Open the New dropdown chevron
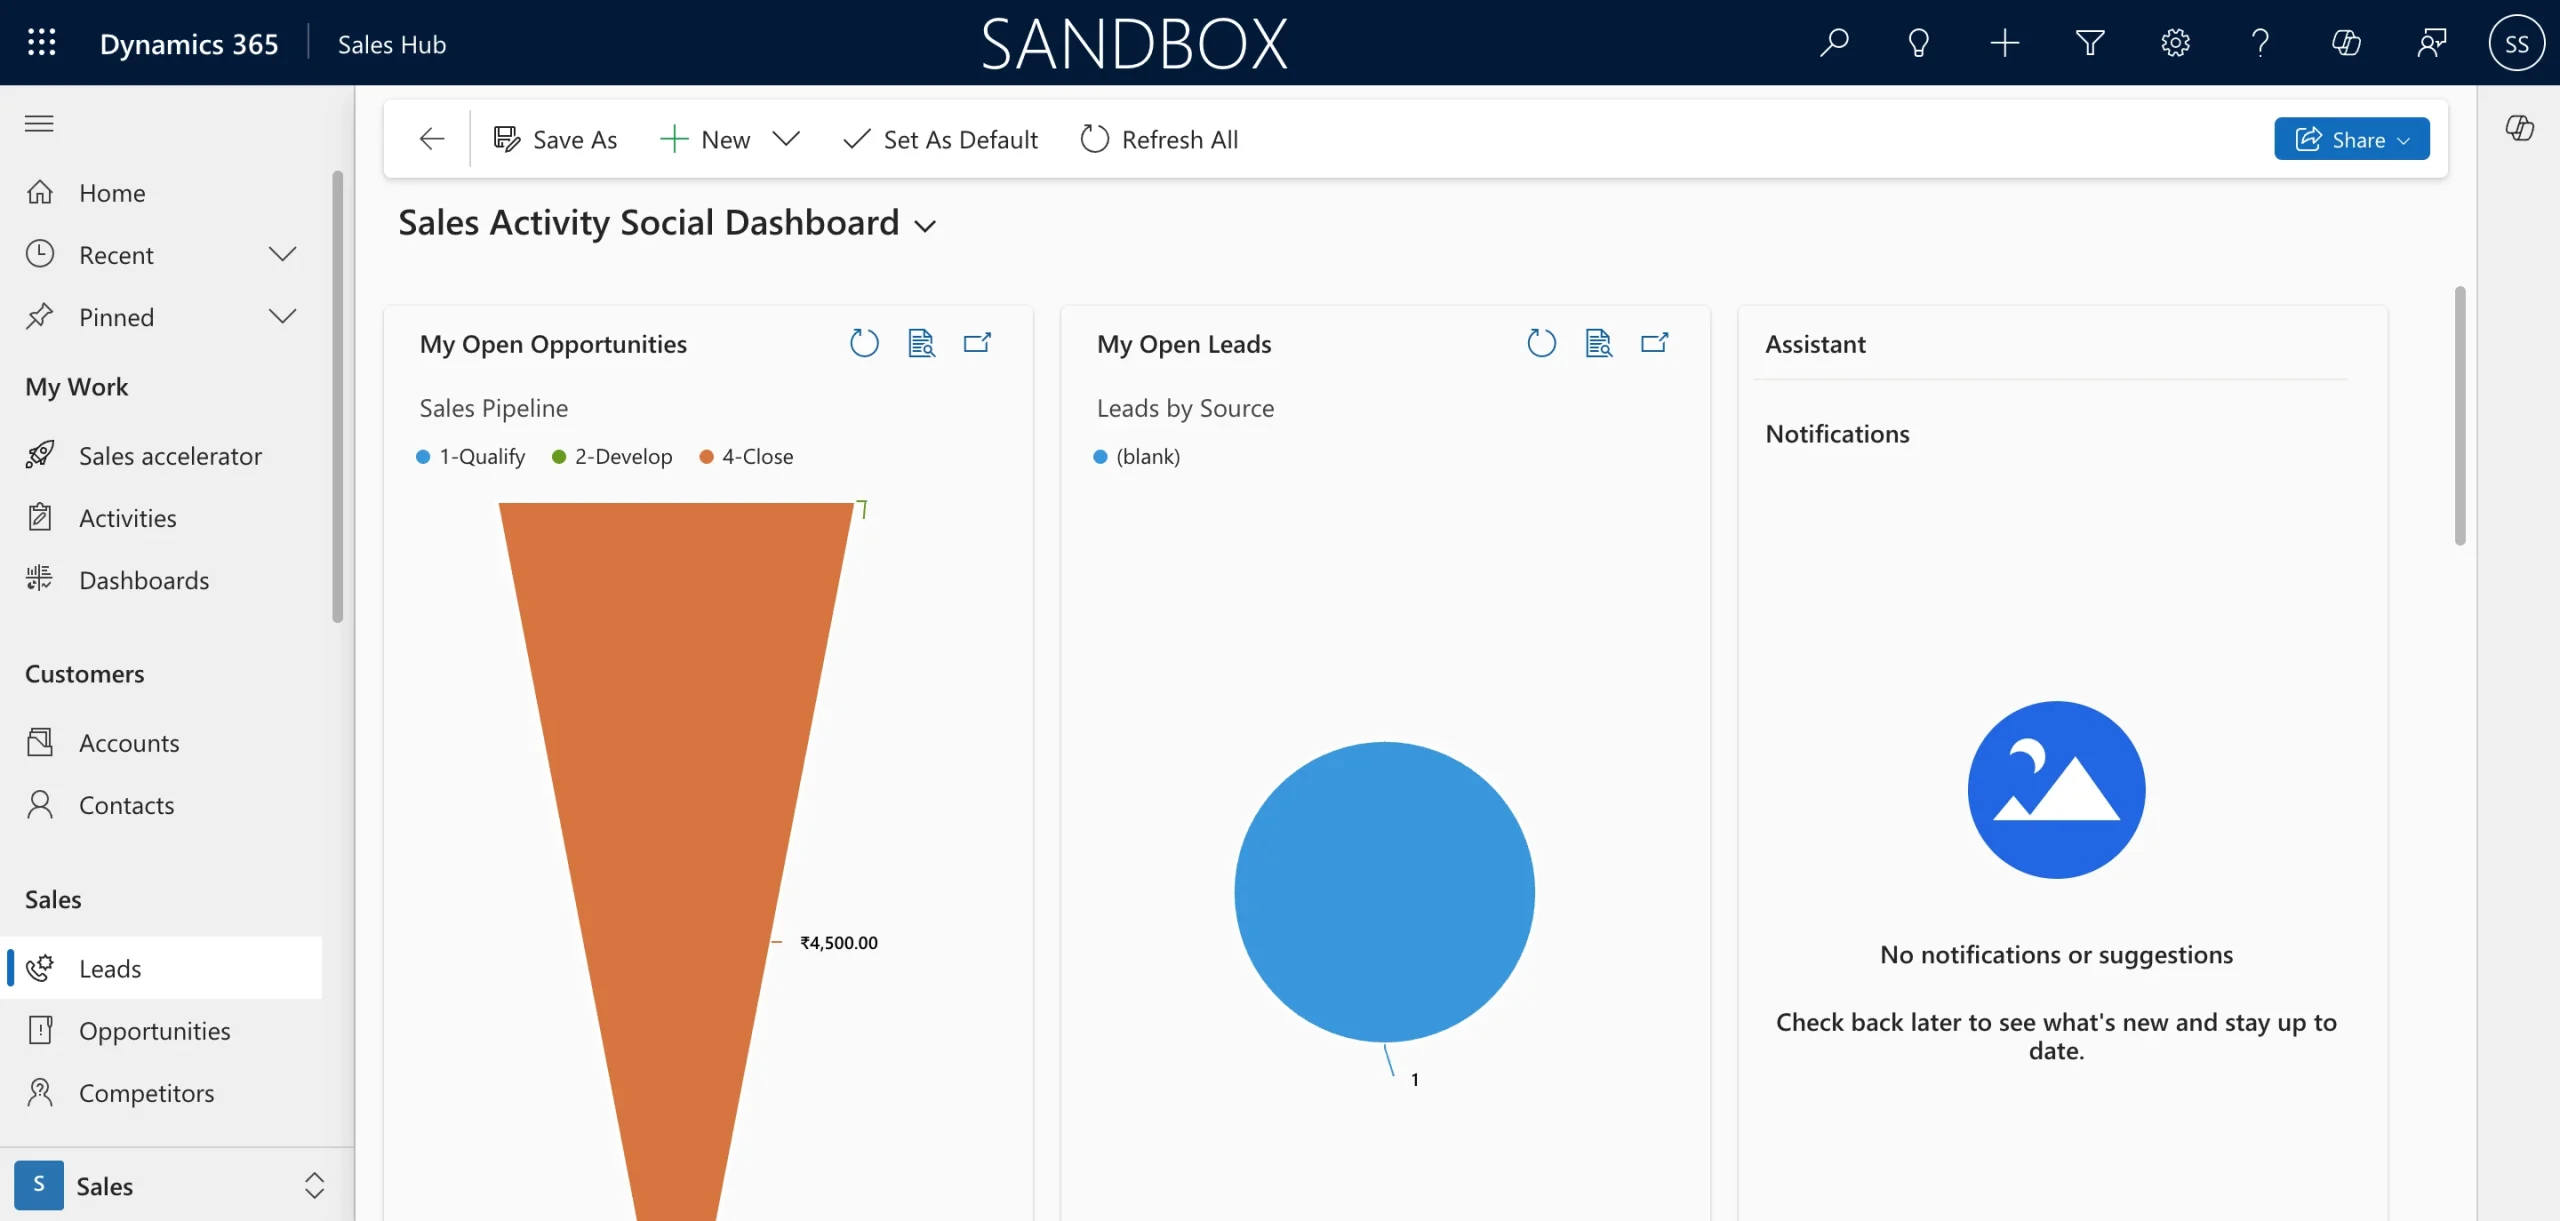 click(x=787, y=139)
